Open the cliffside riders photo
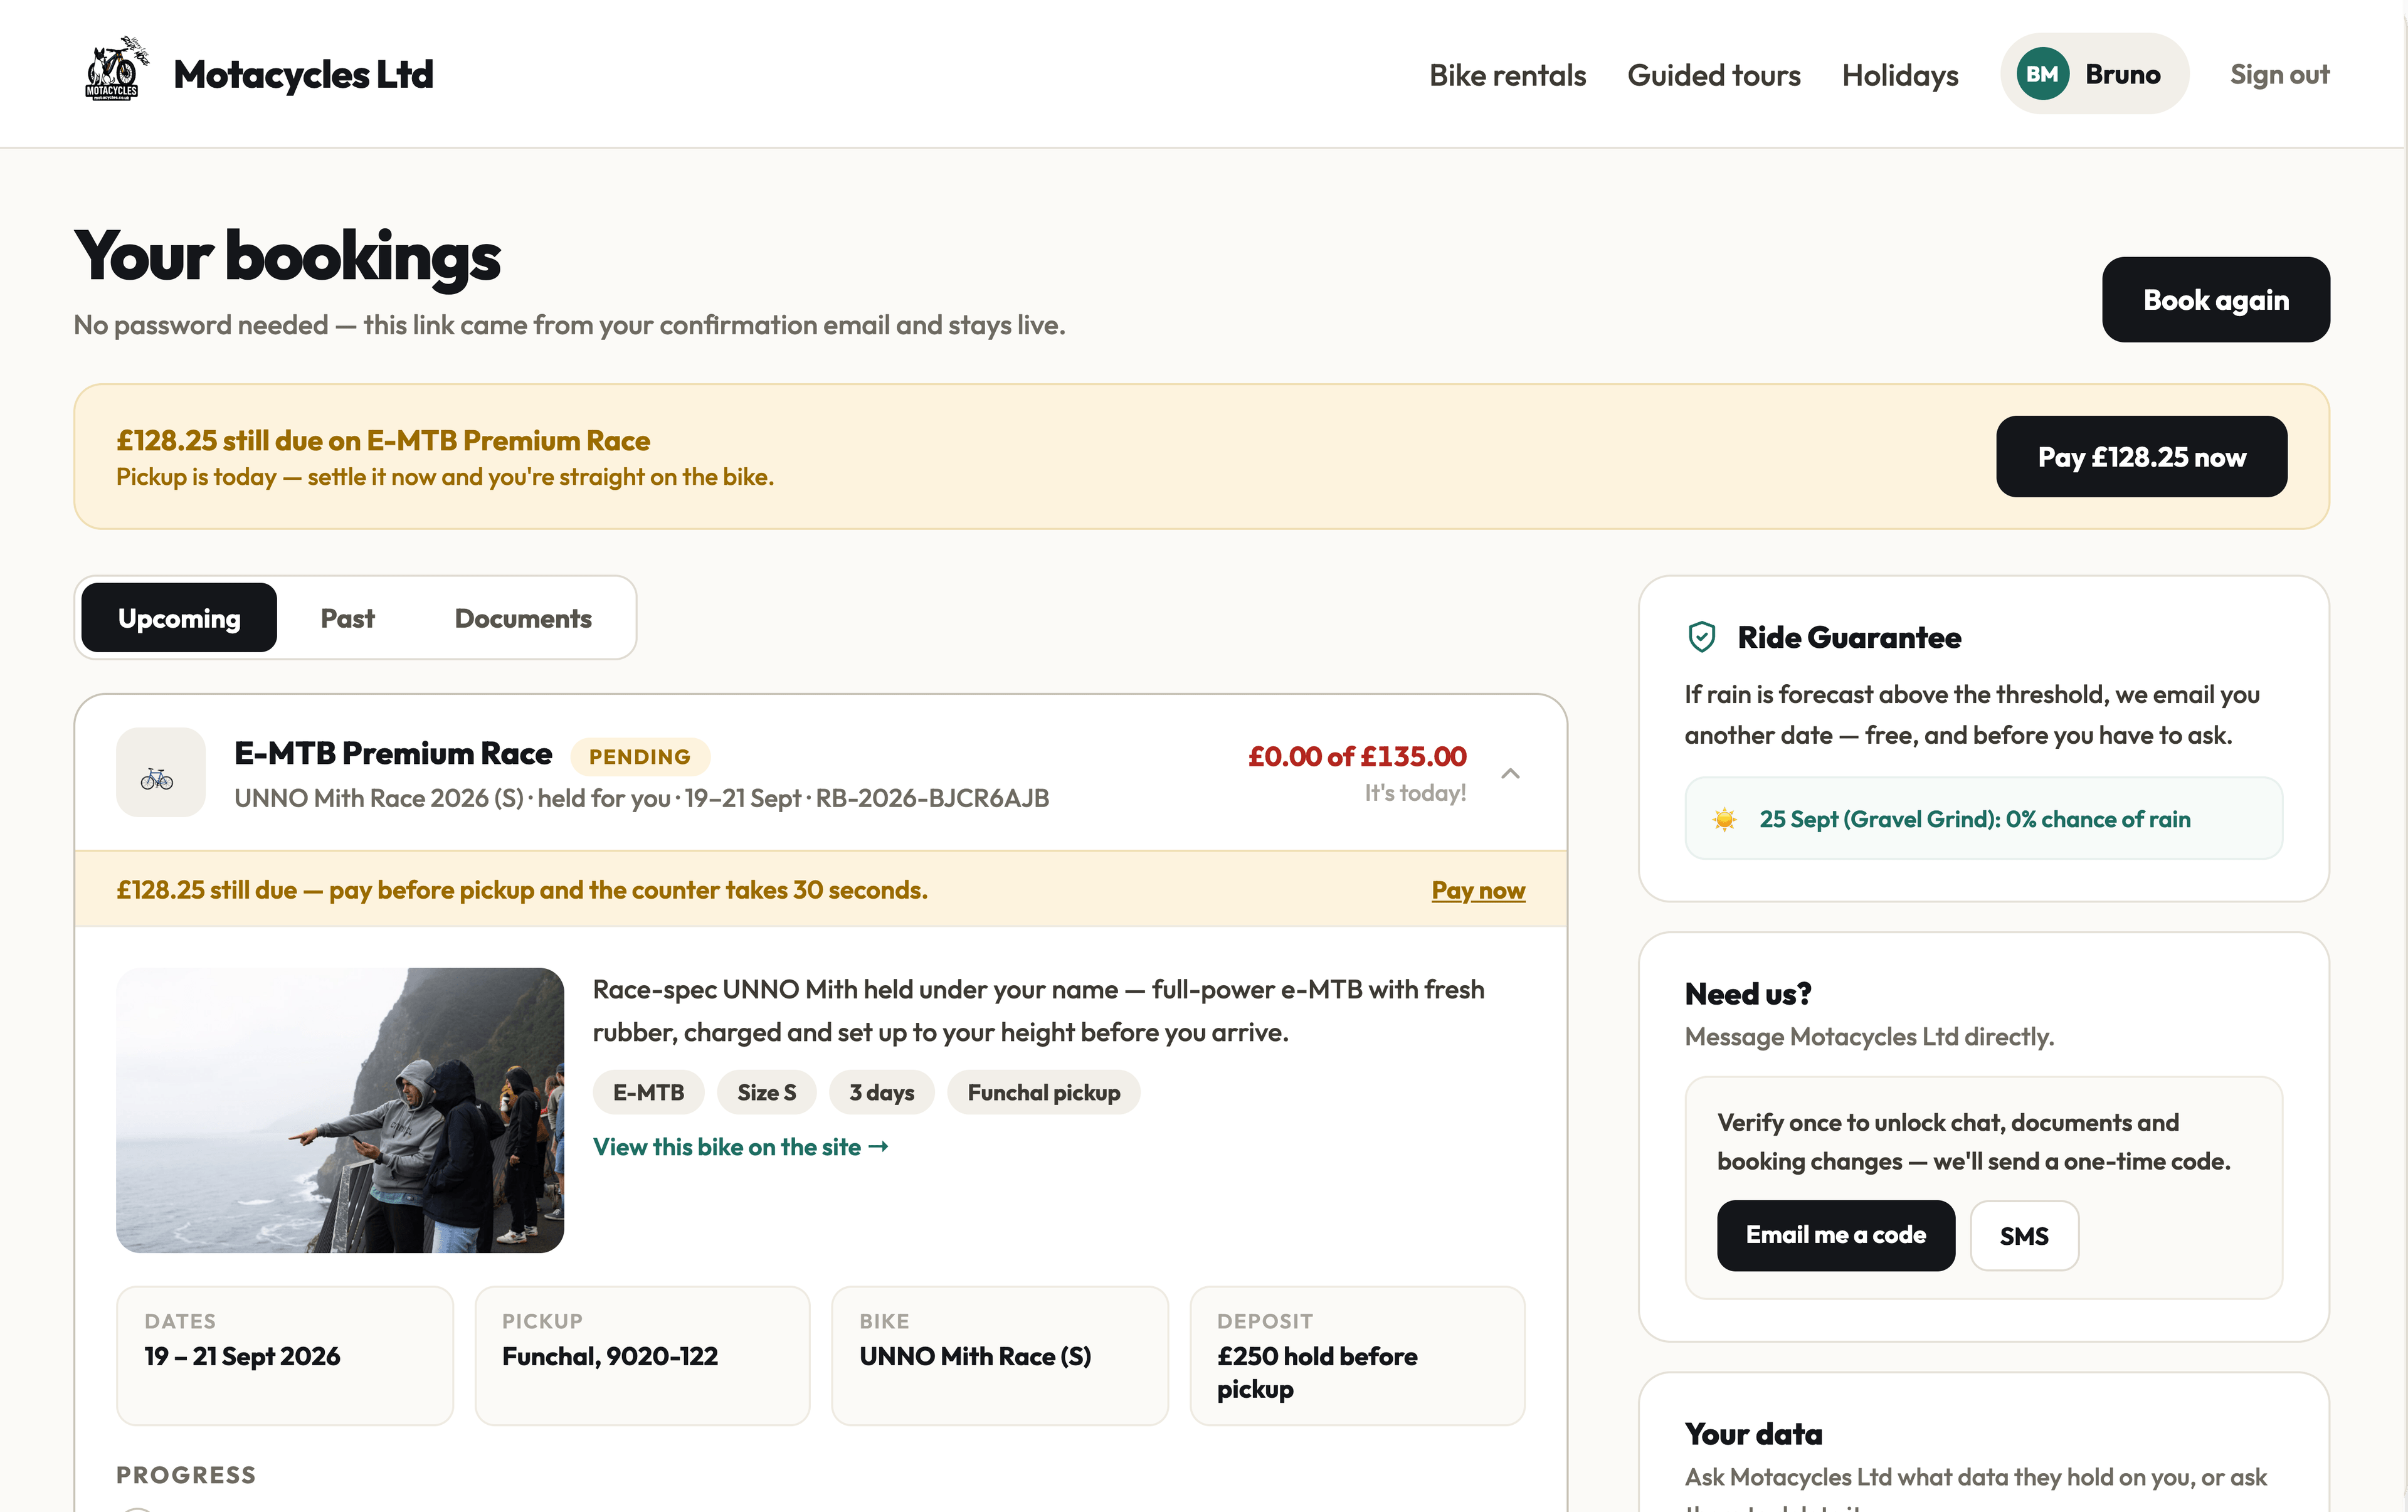Viewport: 2408px width, 1512px height. point(340,1110)
